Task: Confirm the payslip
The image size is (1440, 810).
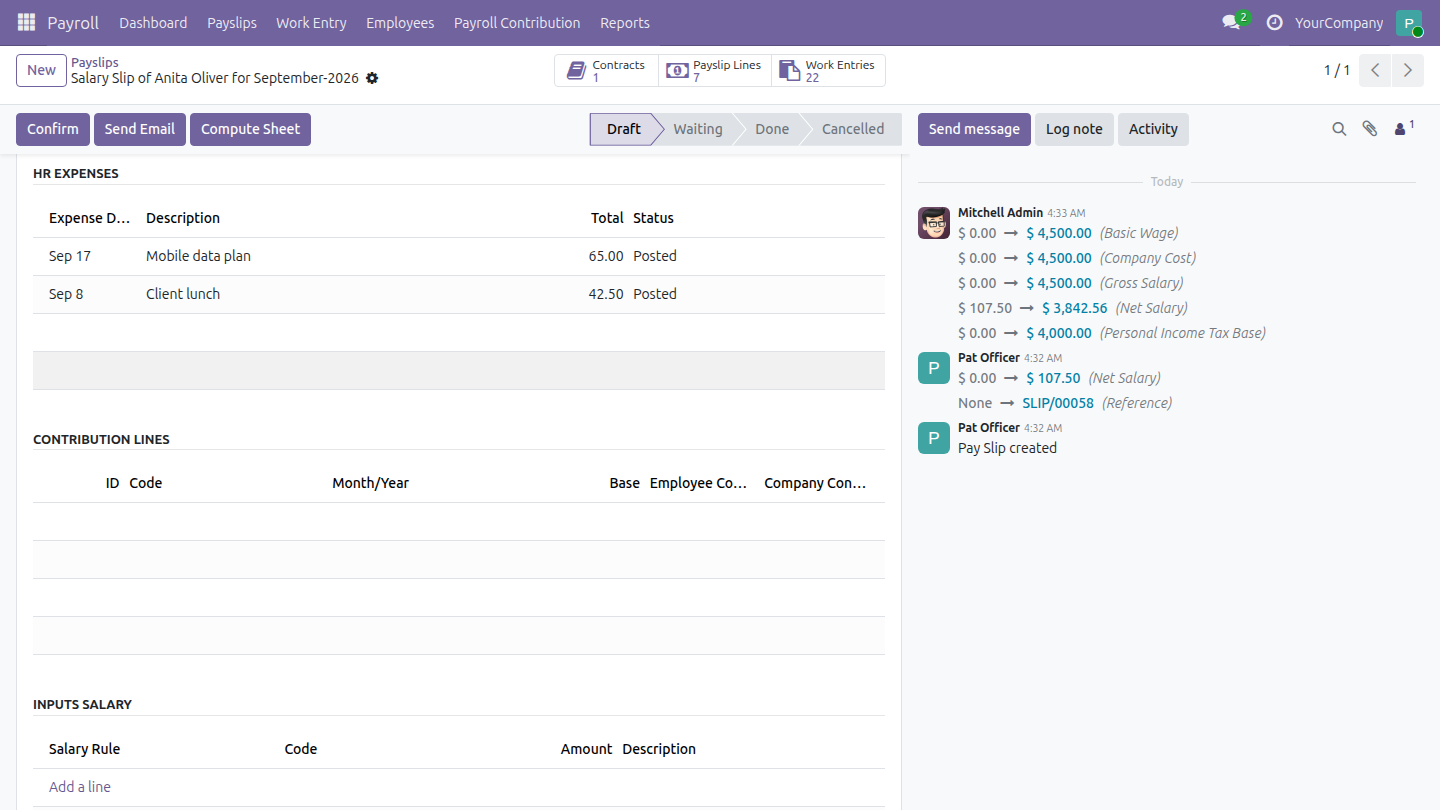Action: 53,129
